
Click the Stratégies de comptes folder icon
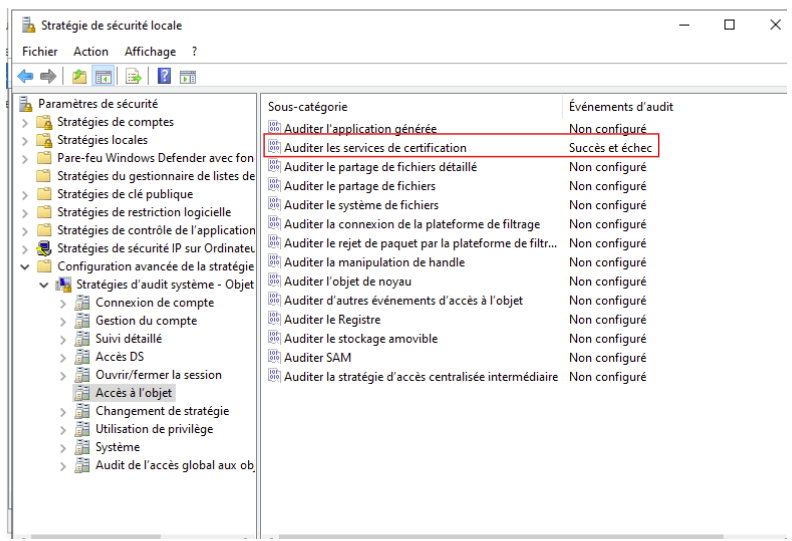point(44,122)
